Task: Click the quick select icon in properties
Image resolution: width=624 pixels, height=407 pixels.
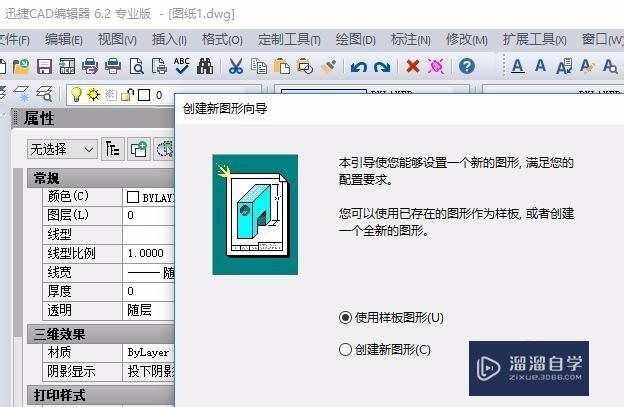Action: (x=164, y=149)
